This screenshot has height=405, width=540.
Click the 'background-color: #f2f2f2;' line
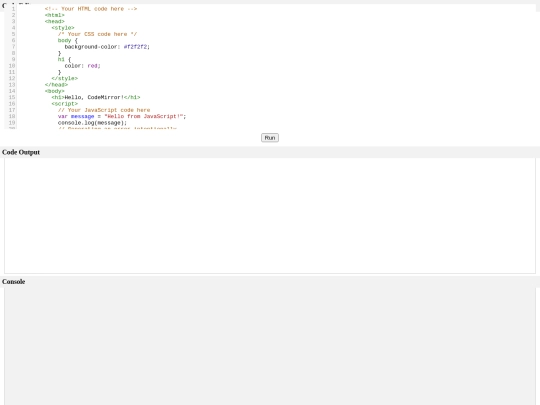[x=107, y=47]
